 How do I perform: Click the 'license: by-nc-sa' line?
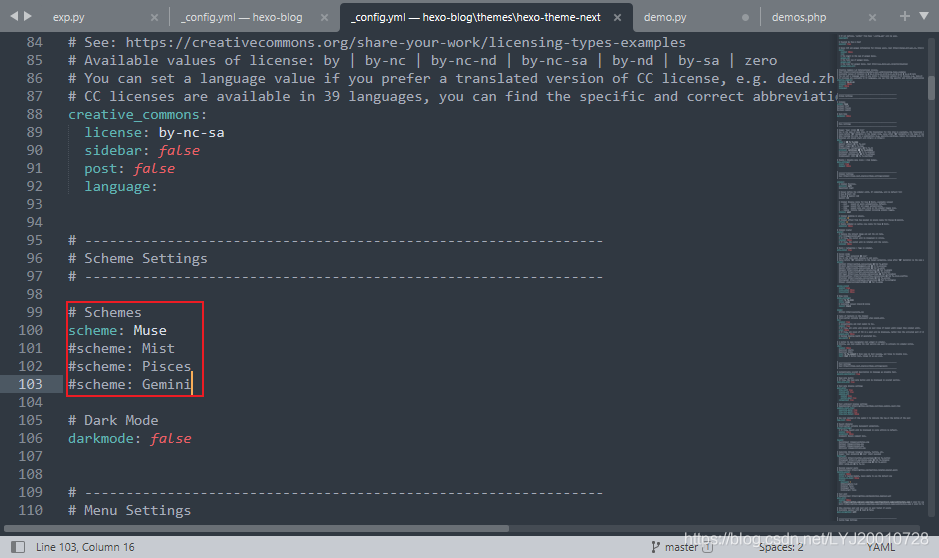[x=155, y=132]
